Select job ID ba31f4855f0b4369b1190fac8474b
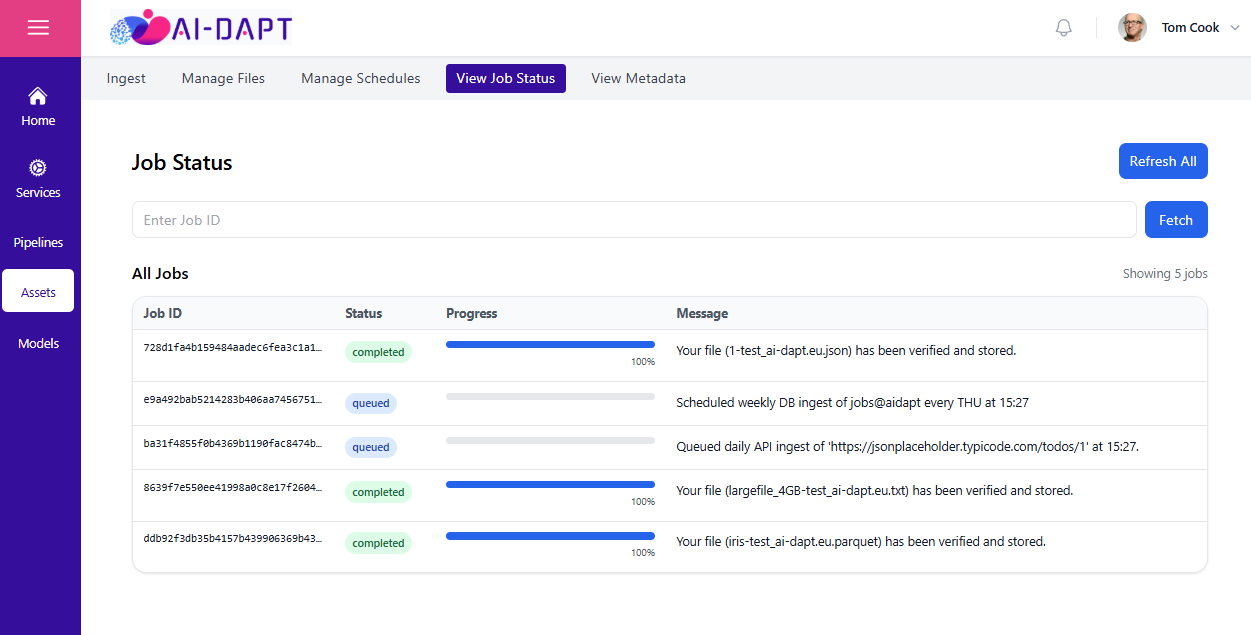Viewport: 1251px width, 635px height. click(233, 443)
